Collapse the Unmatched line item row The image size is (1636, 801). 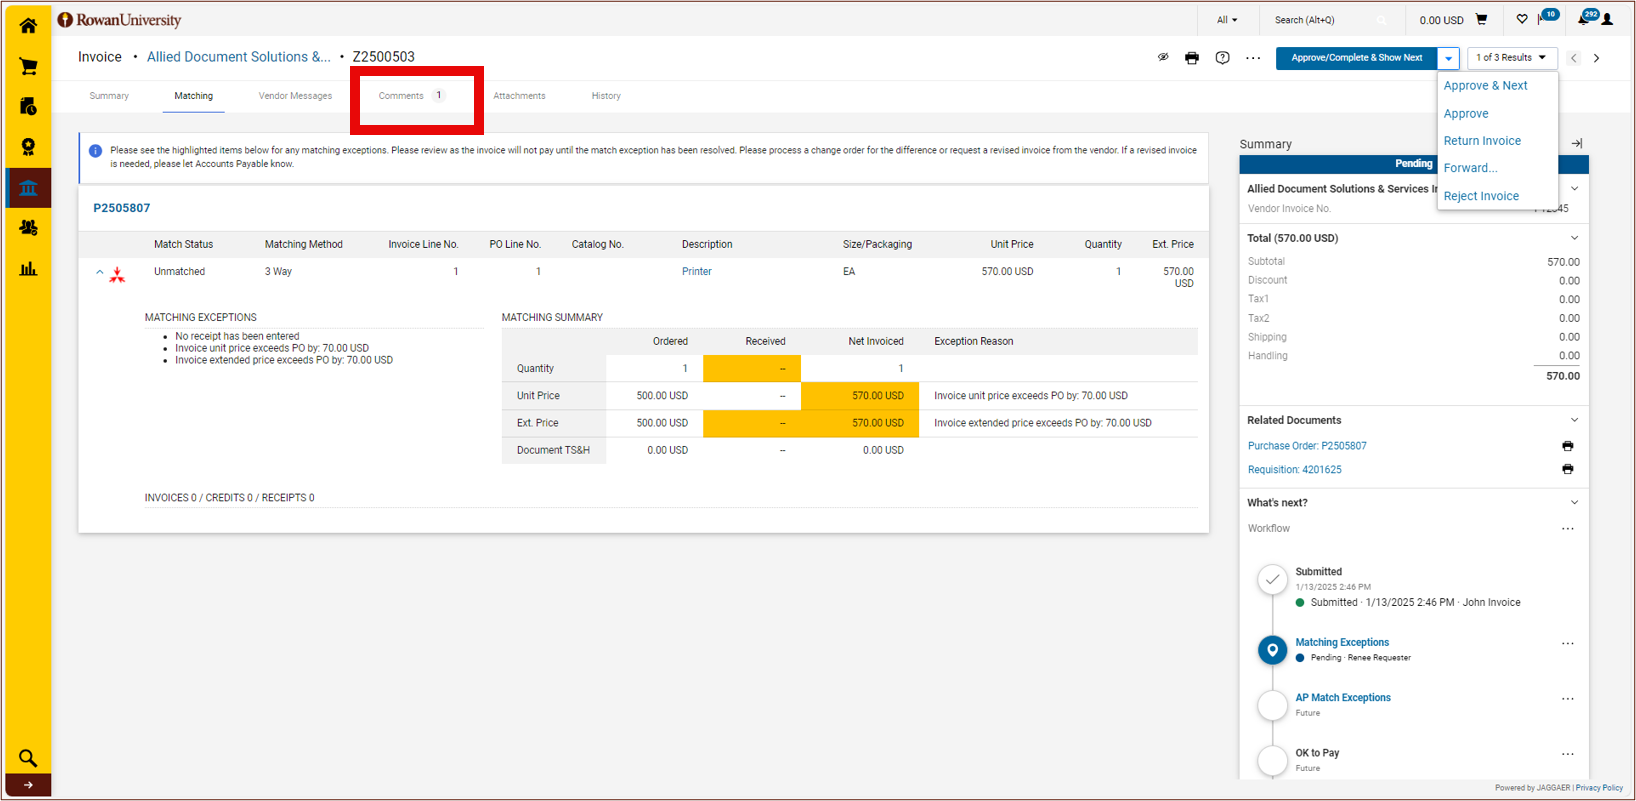coord(100,272)
